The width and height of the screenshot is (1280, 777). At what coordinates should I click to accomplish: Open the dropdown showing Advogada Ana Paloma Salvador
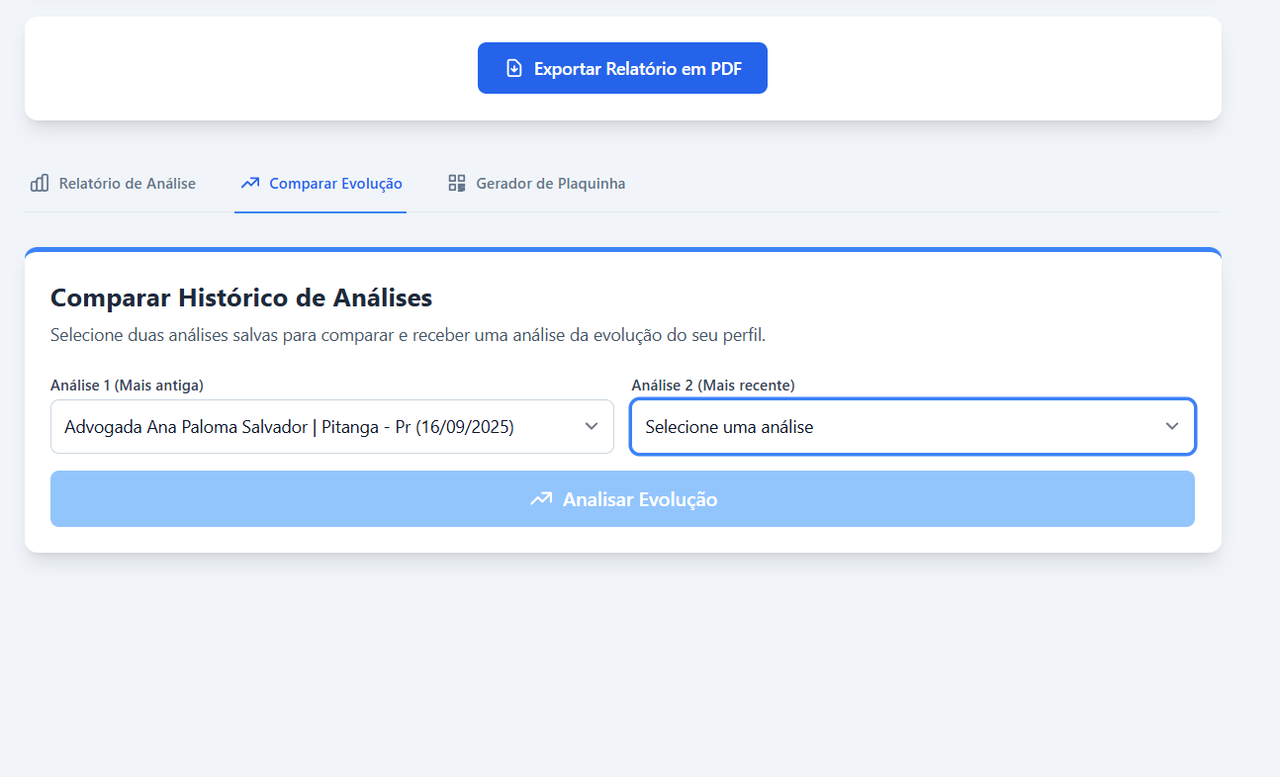[x=332, y=427]
